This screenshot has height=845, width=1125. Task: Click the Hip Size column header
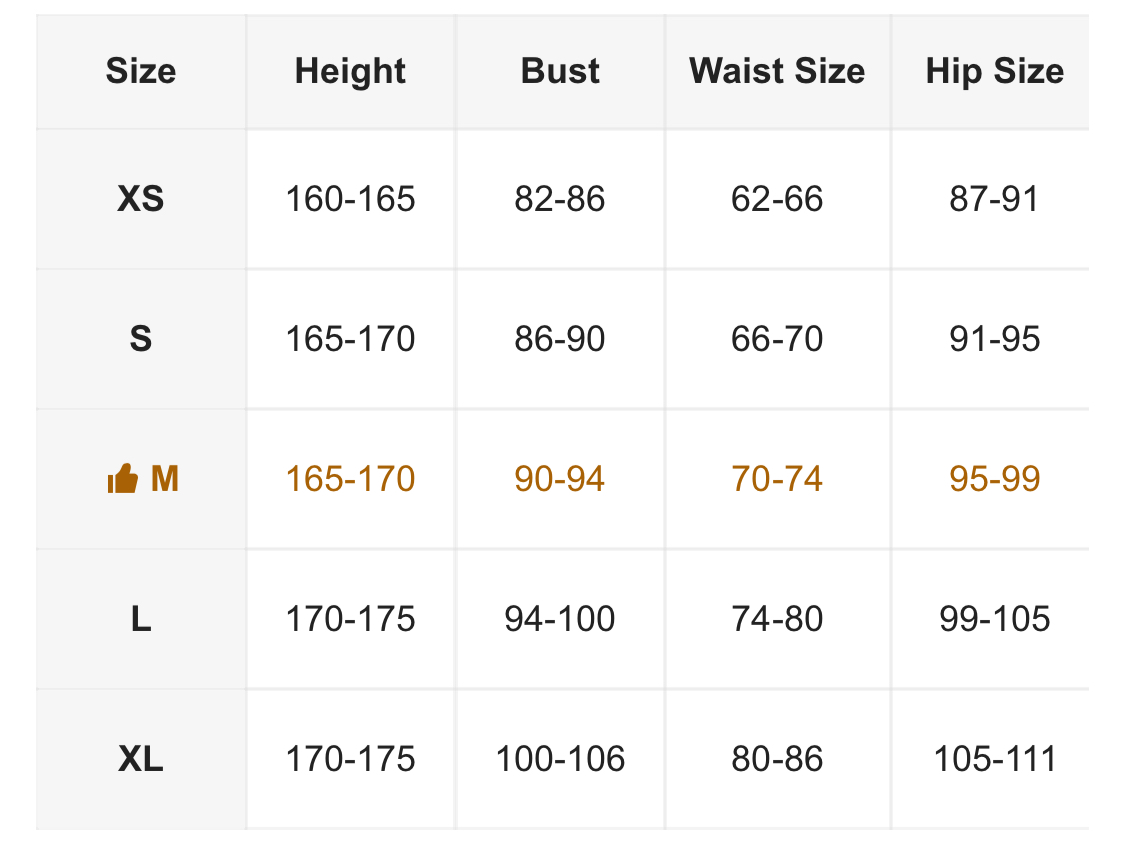click(994, 71)
